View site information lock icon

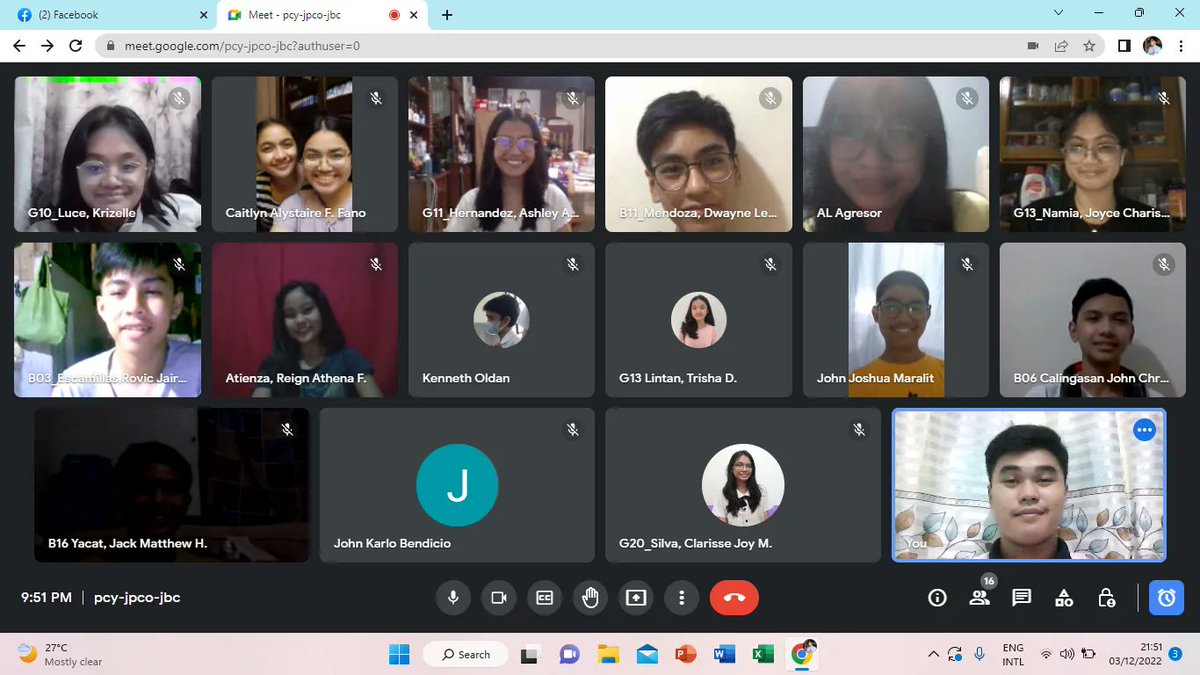111,46
